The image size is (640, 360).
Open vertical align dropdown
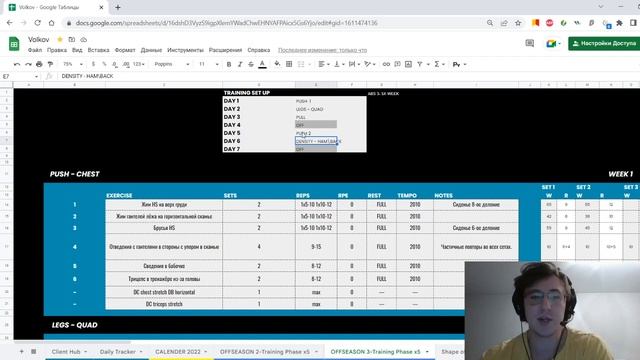click(x=339, y=64)
